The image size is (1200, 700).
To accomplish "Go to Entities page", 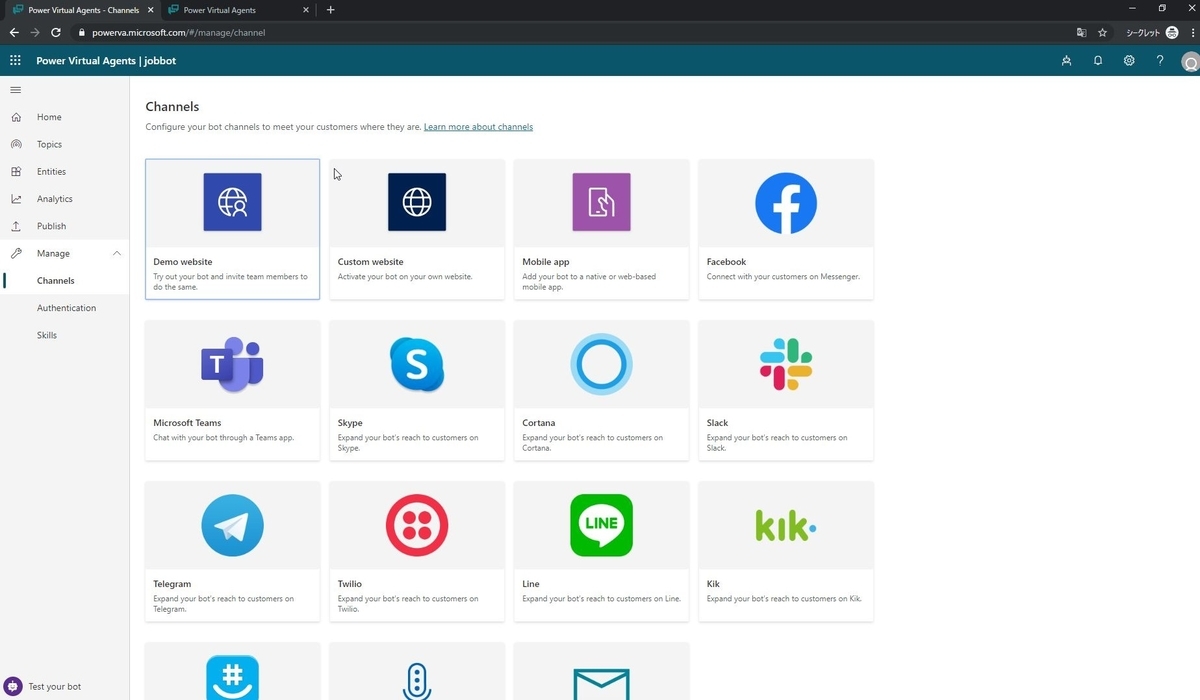I will pos(52,171).
